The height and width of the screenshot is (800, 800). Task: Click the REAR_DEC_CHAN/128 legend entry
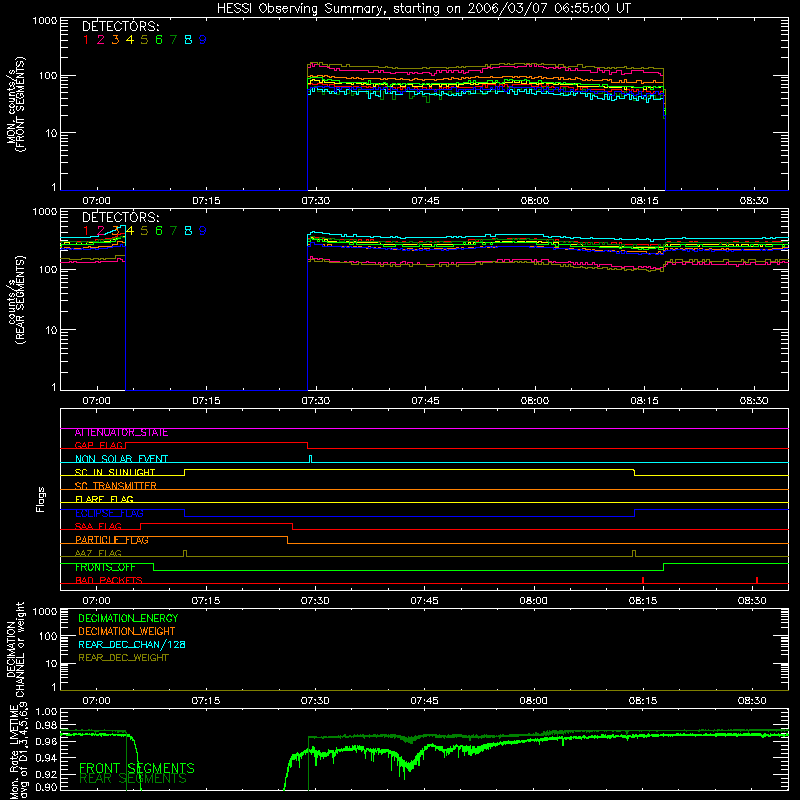[132, 644]
